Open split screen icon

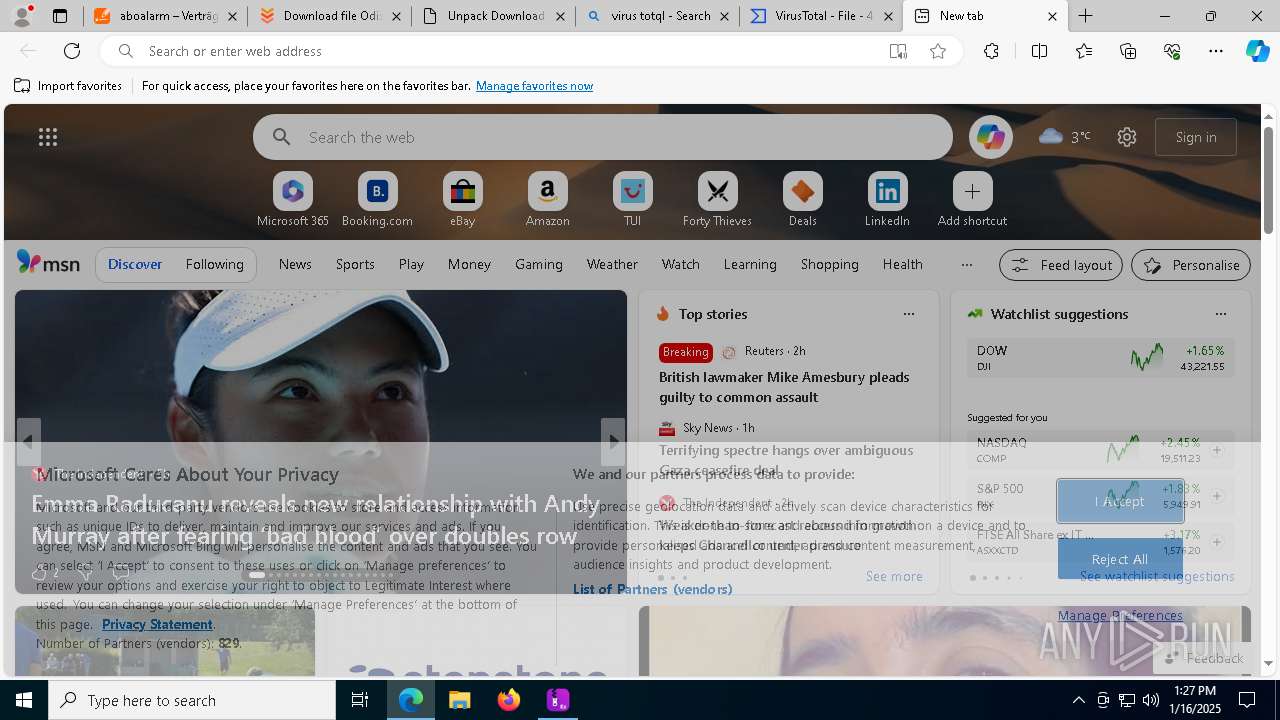pyautogui.click(x=1039, y=51)
